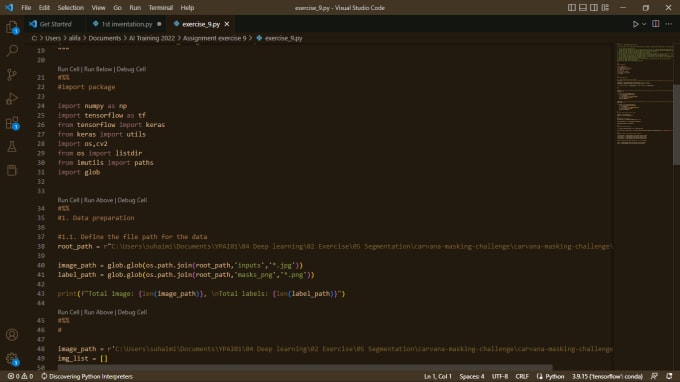Screen dimensions: 680x382
Task: Click the horizontal editor scrollbar
Action: click(x=305, y=368)
